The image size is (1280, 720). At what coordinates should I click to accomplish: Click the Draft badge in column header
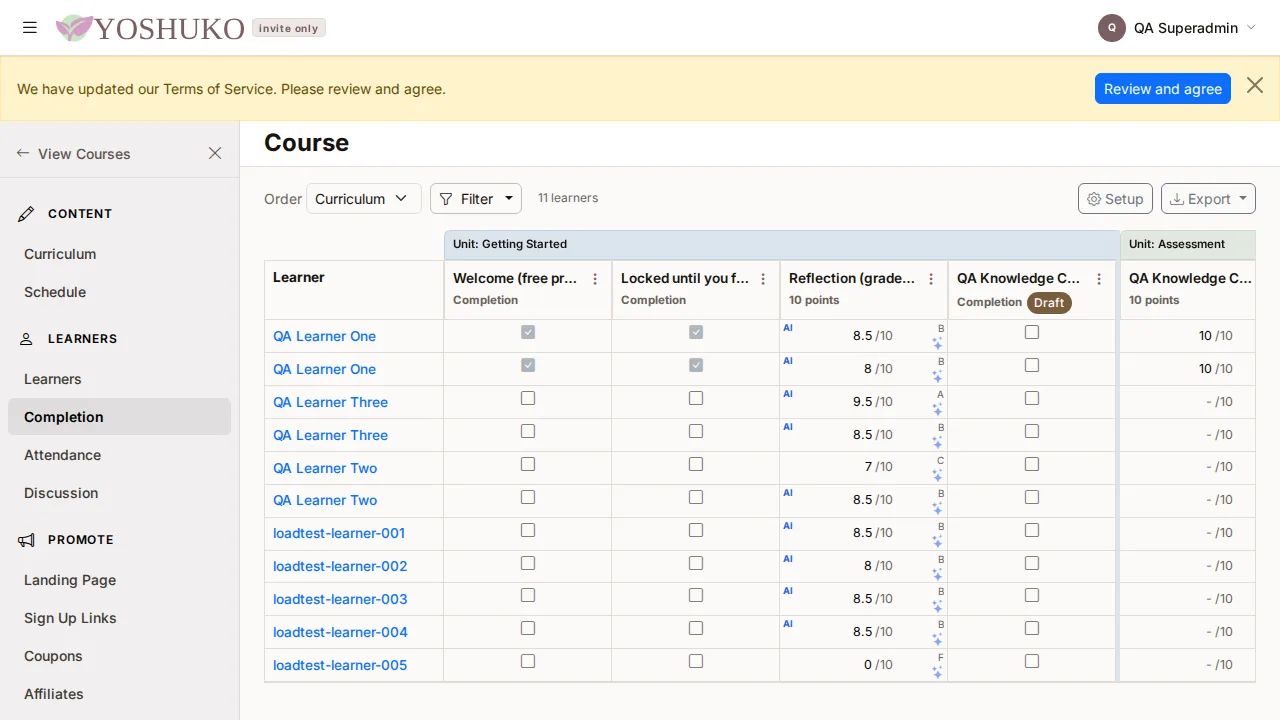click(1049, 302)
